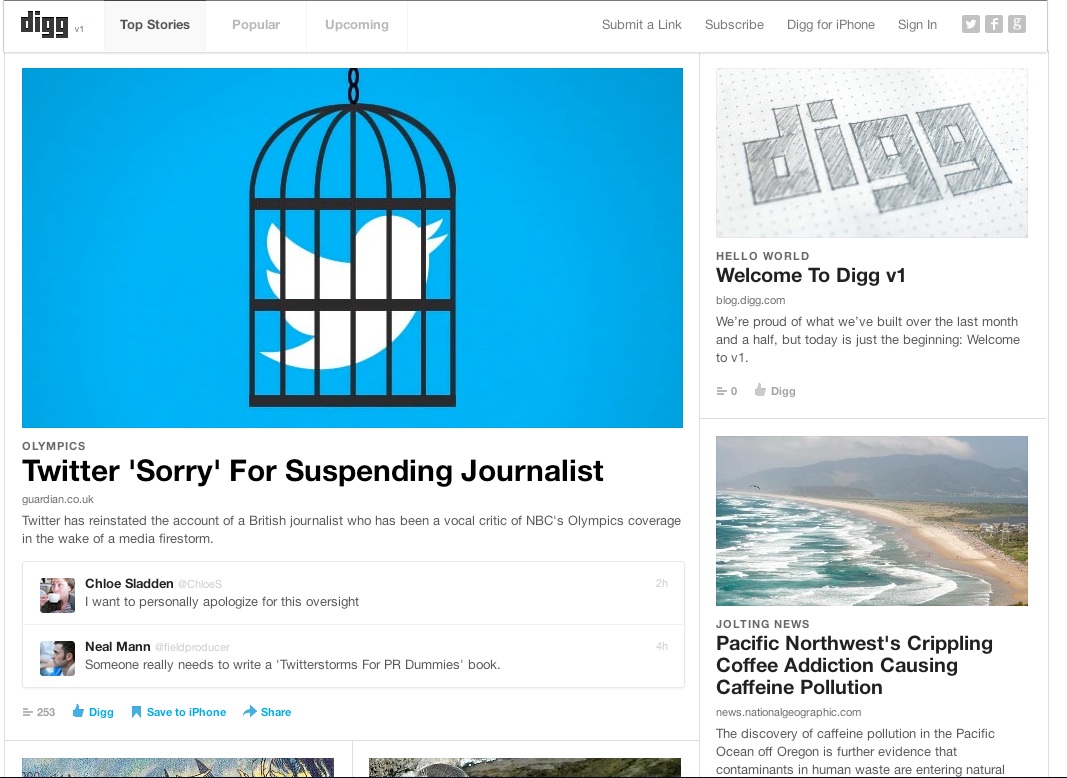Switch to the Popular tab
1067x778 pixels.
tap(256, 25)
